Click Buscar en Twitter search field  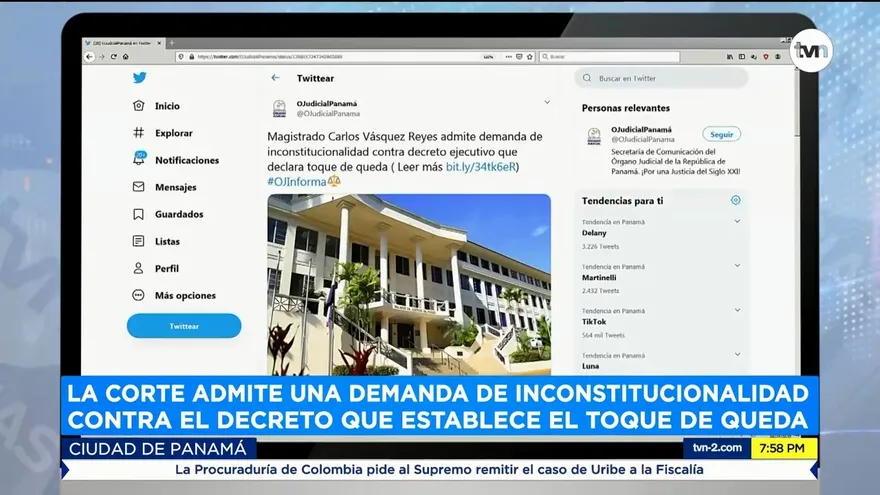[661, 78]
